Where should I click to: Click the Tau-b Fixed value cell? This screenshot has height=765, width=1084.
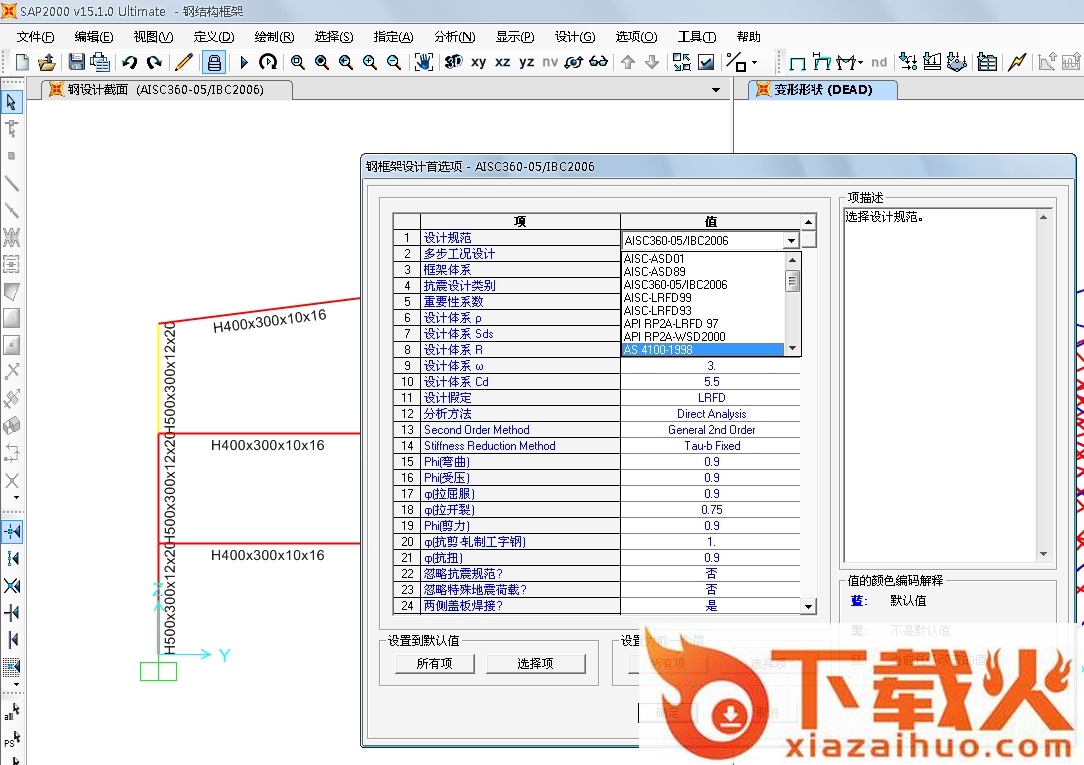[711, 446]
